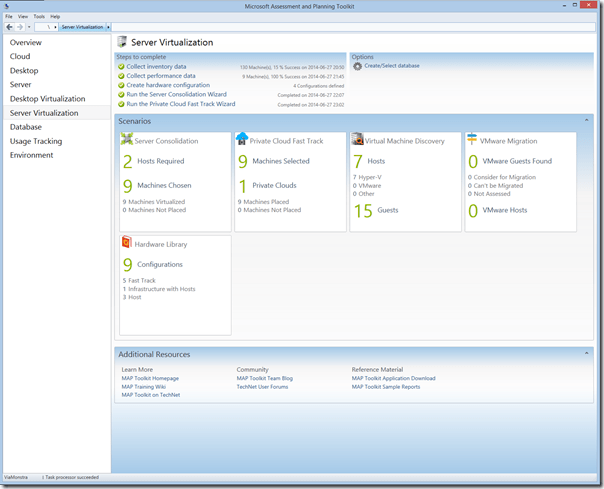Open the navigation history dropdown arrow

[29, 27]
